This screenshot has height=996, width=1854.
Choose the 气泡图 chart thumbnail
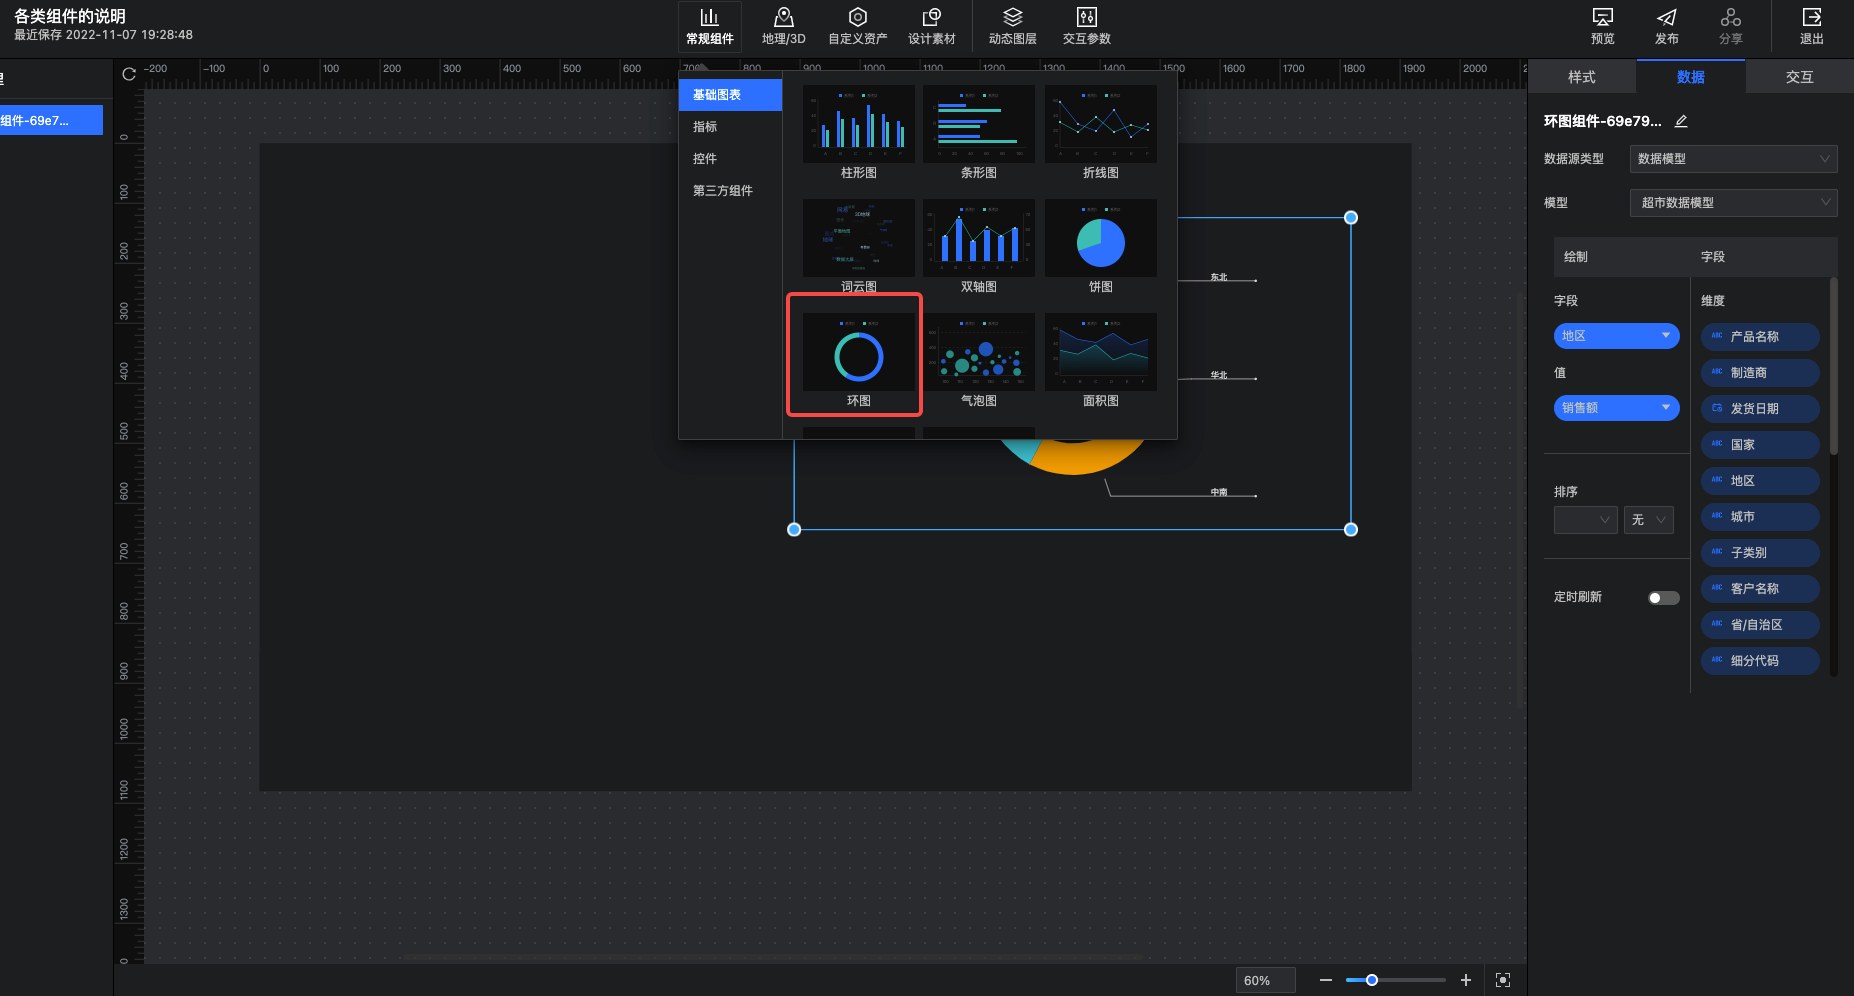pyautogui.click(x=978, y=352)
